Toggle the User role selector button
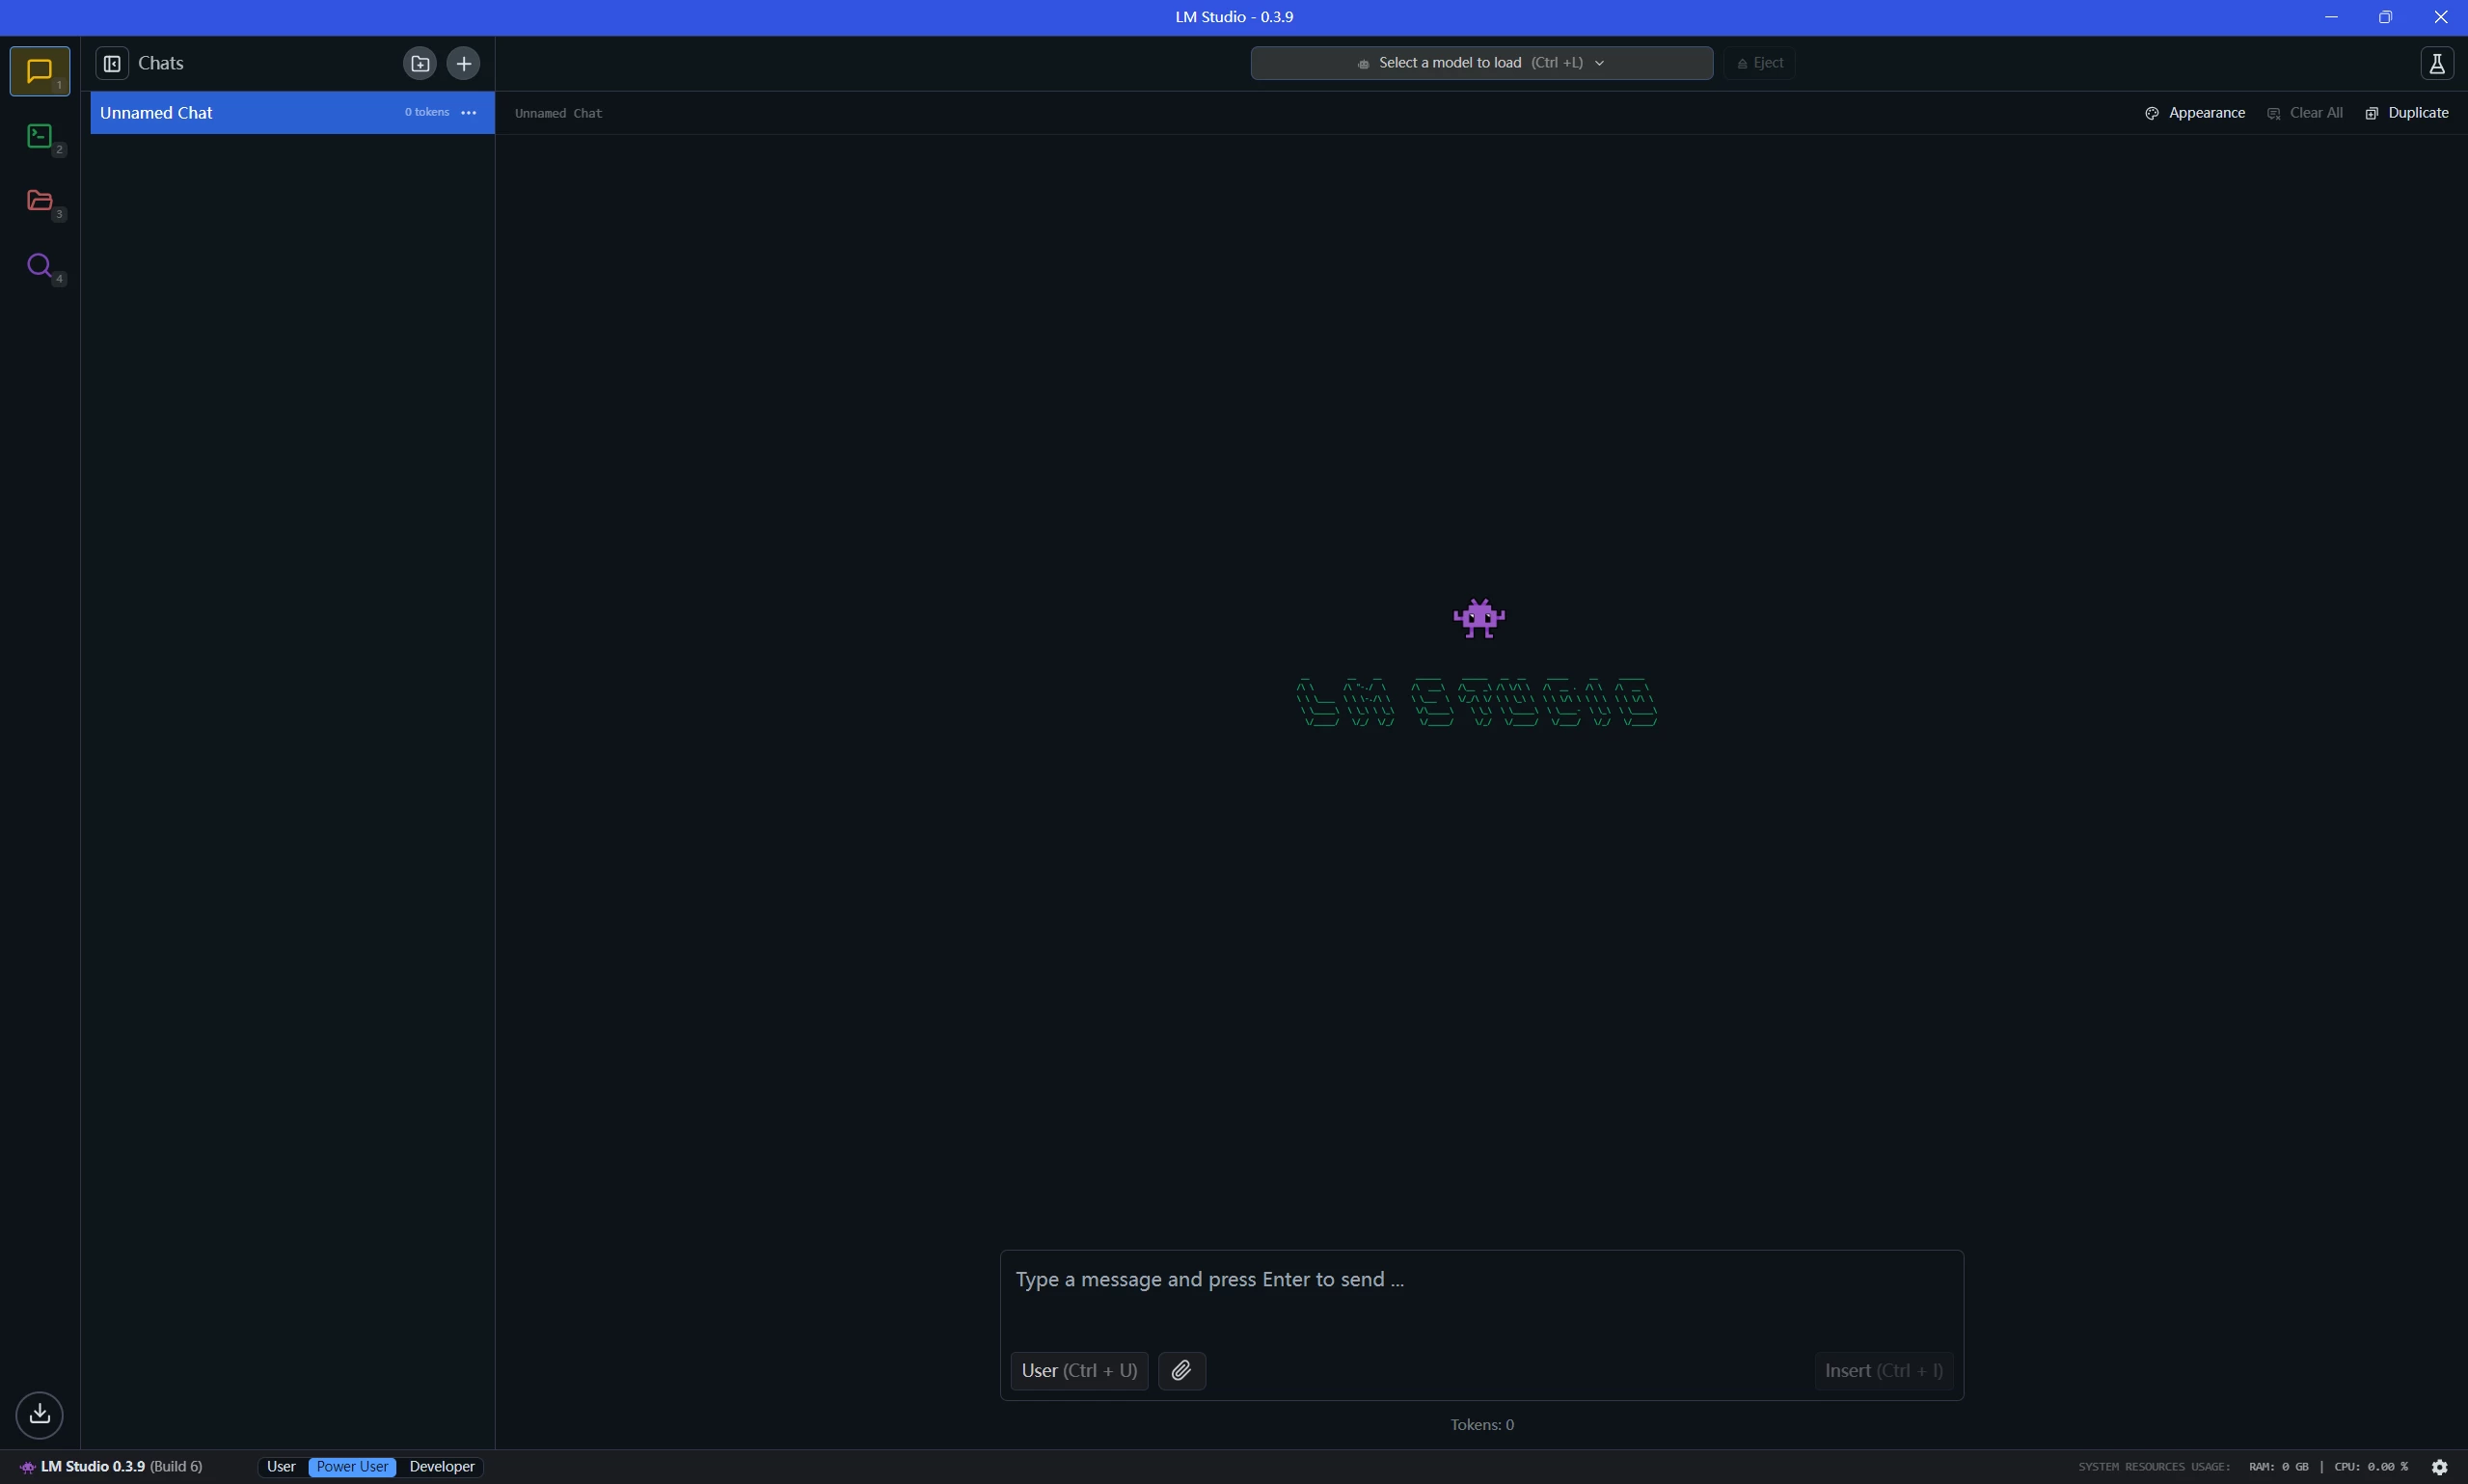This screenshot has width=2468, height=1484. click(1078, 1370)
